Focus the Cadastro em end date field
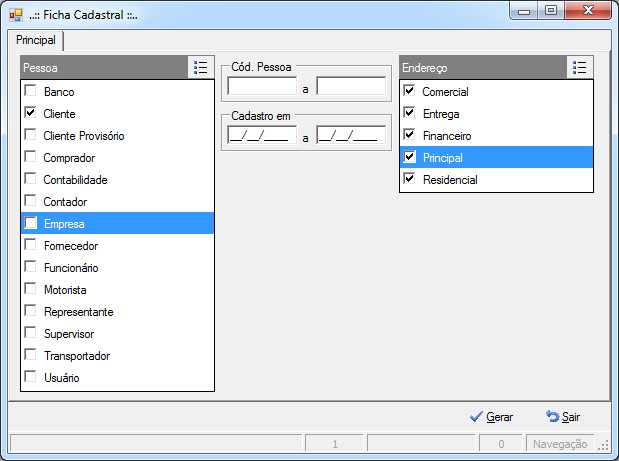The height and width of the screenshot is (461, 619). pos(351,135)
